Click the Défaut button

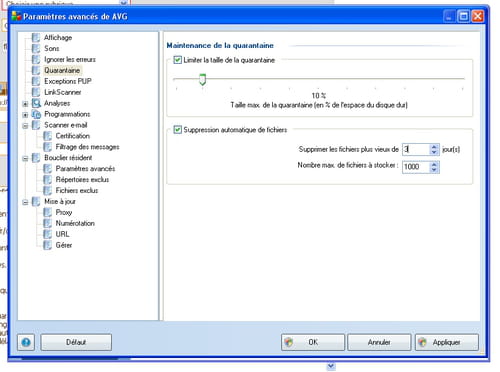click(76, 342)
